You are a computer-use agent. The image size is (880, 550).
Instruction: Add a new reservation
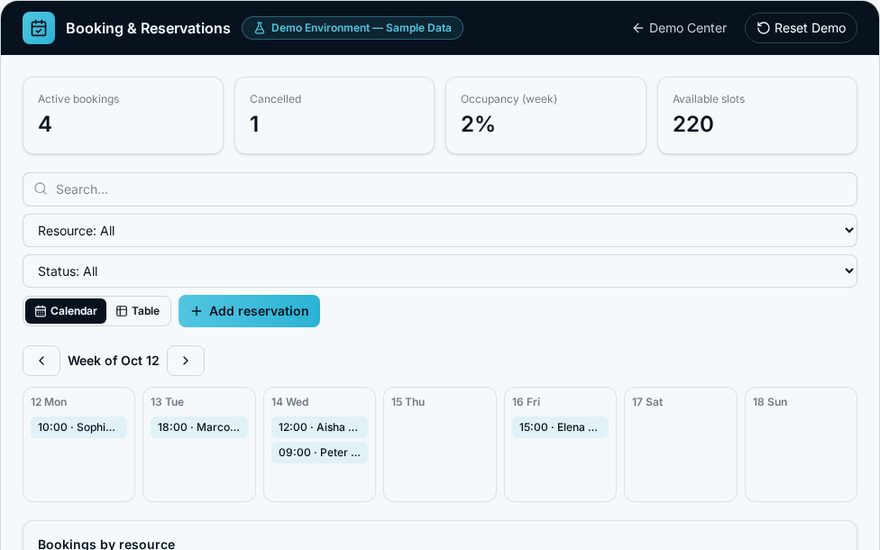click(249, 311)
